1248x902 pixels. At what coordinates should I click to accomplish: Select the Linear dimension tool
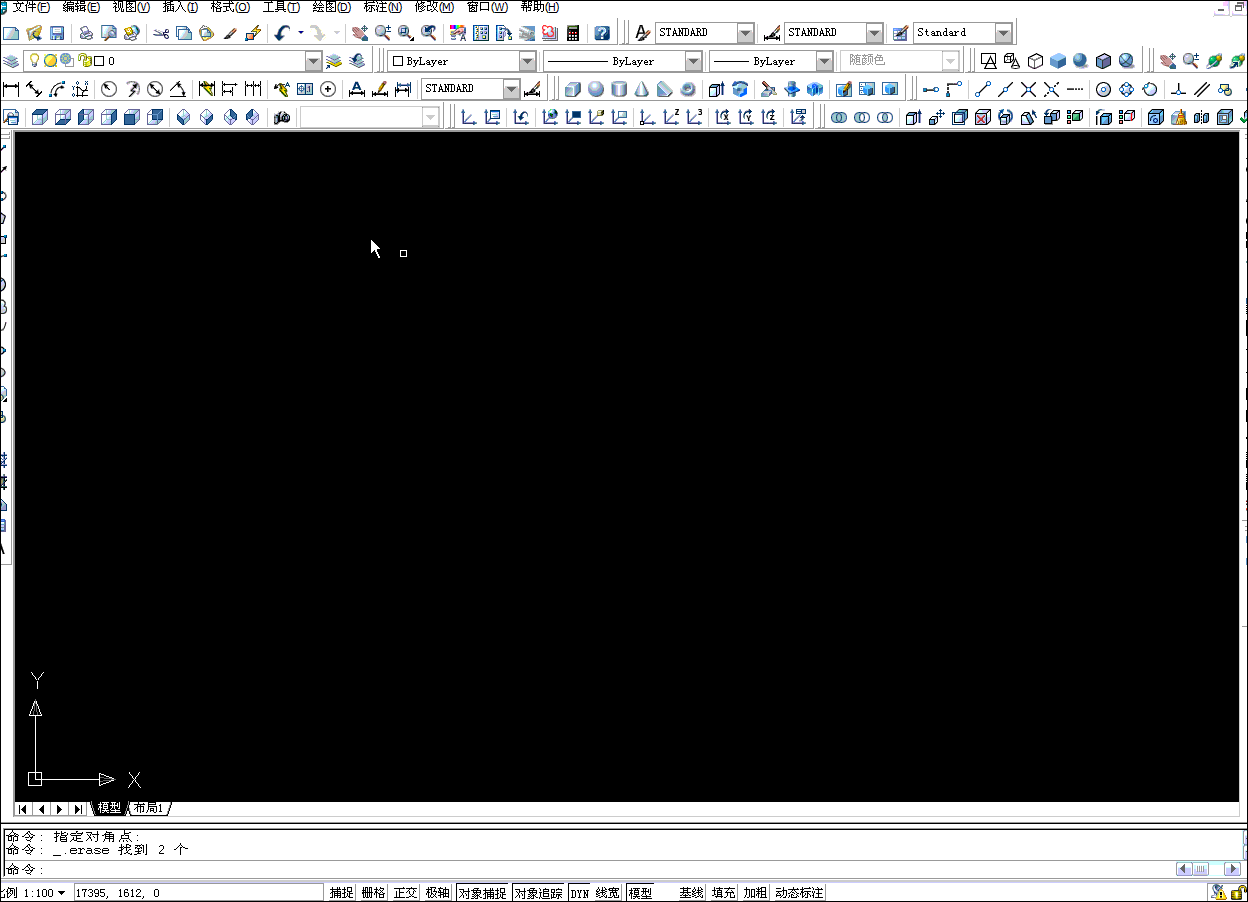click(11, 89)
